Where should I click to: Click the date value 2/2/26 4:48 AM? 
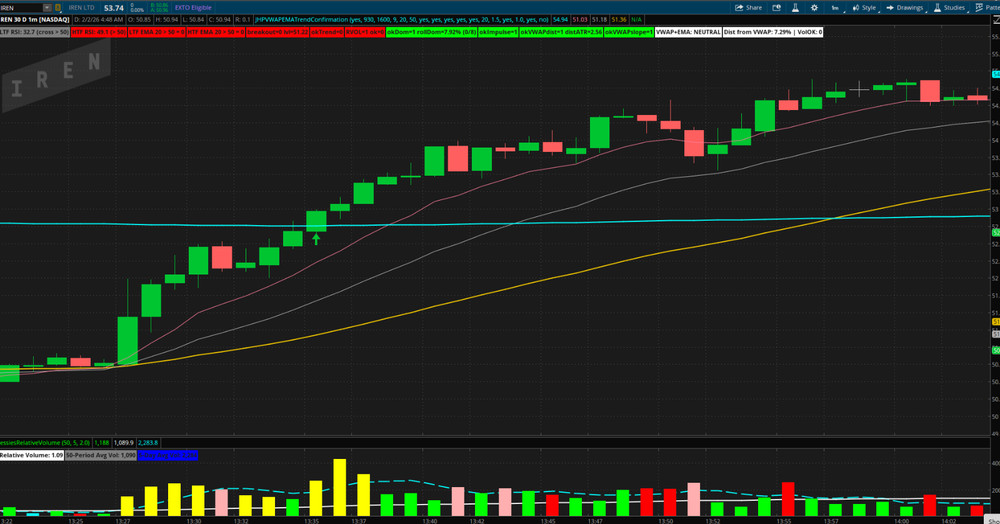tap(98, 20)
